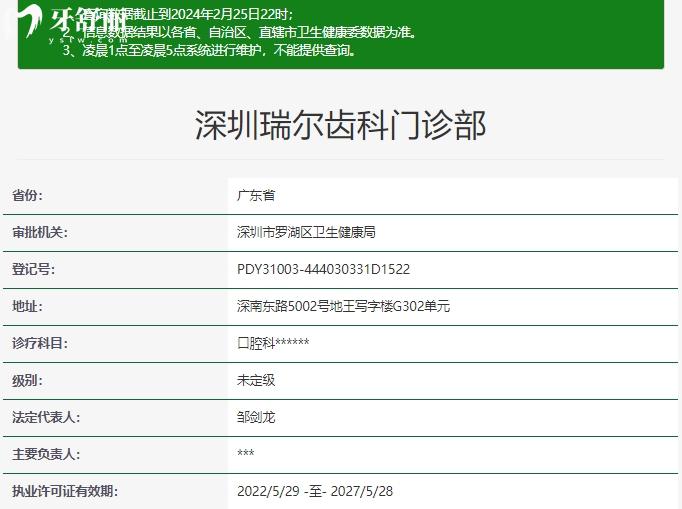Select the 级别 label
The width and height of the screenshot is (682, 509).
click(27, 380)
